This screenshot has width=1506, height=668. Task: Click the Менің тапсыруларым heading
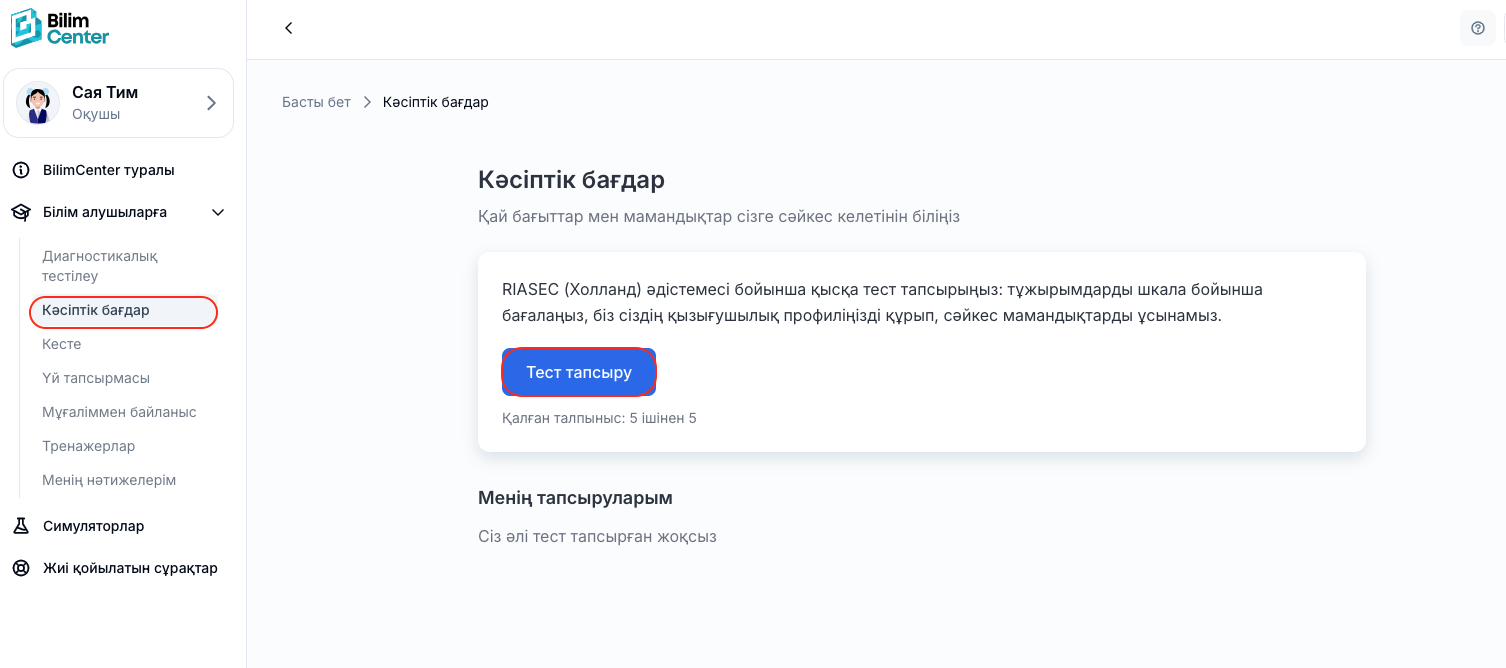[575, 498]
